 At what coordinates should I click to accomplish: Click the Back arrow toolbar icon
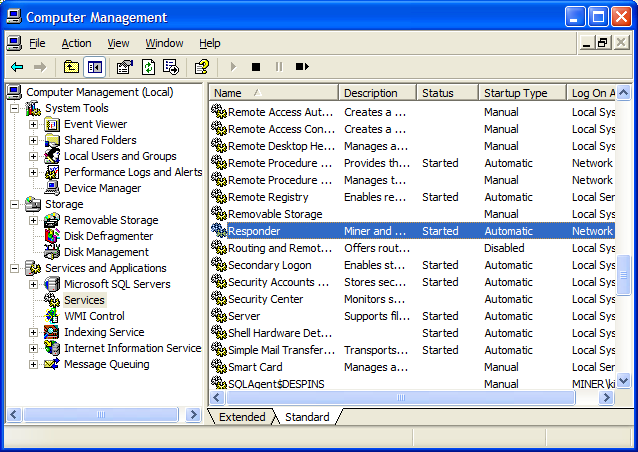[x=17, y=67]
